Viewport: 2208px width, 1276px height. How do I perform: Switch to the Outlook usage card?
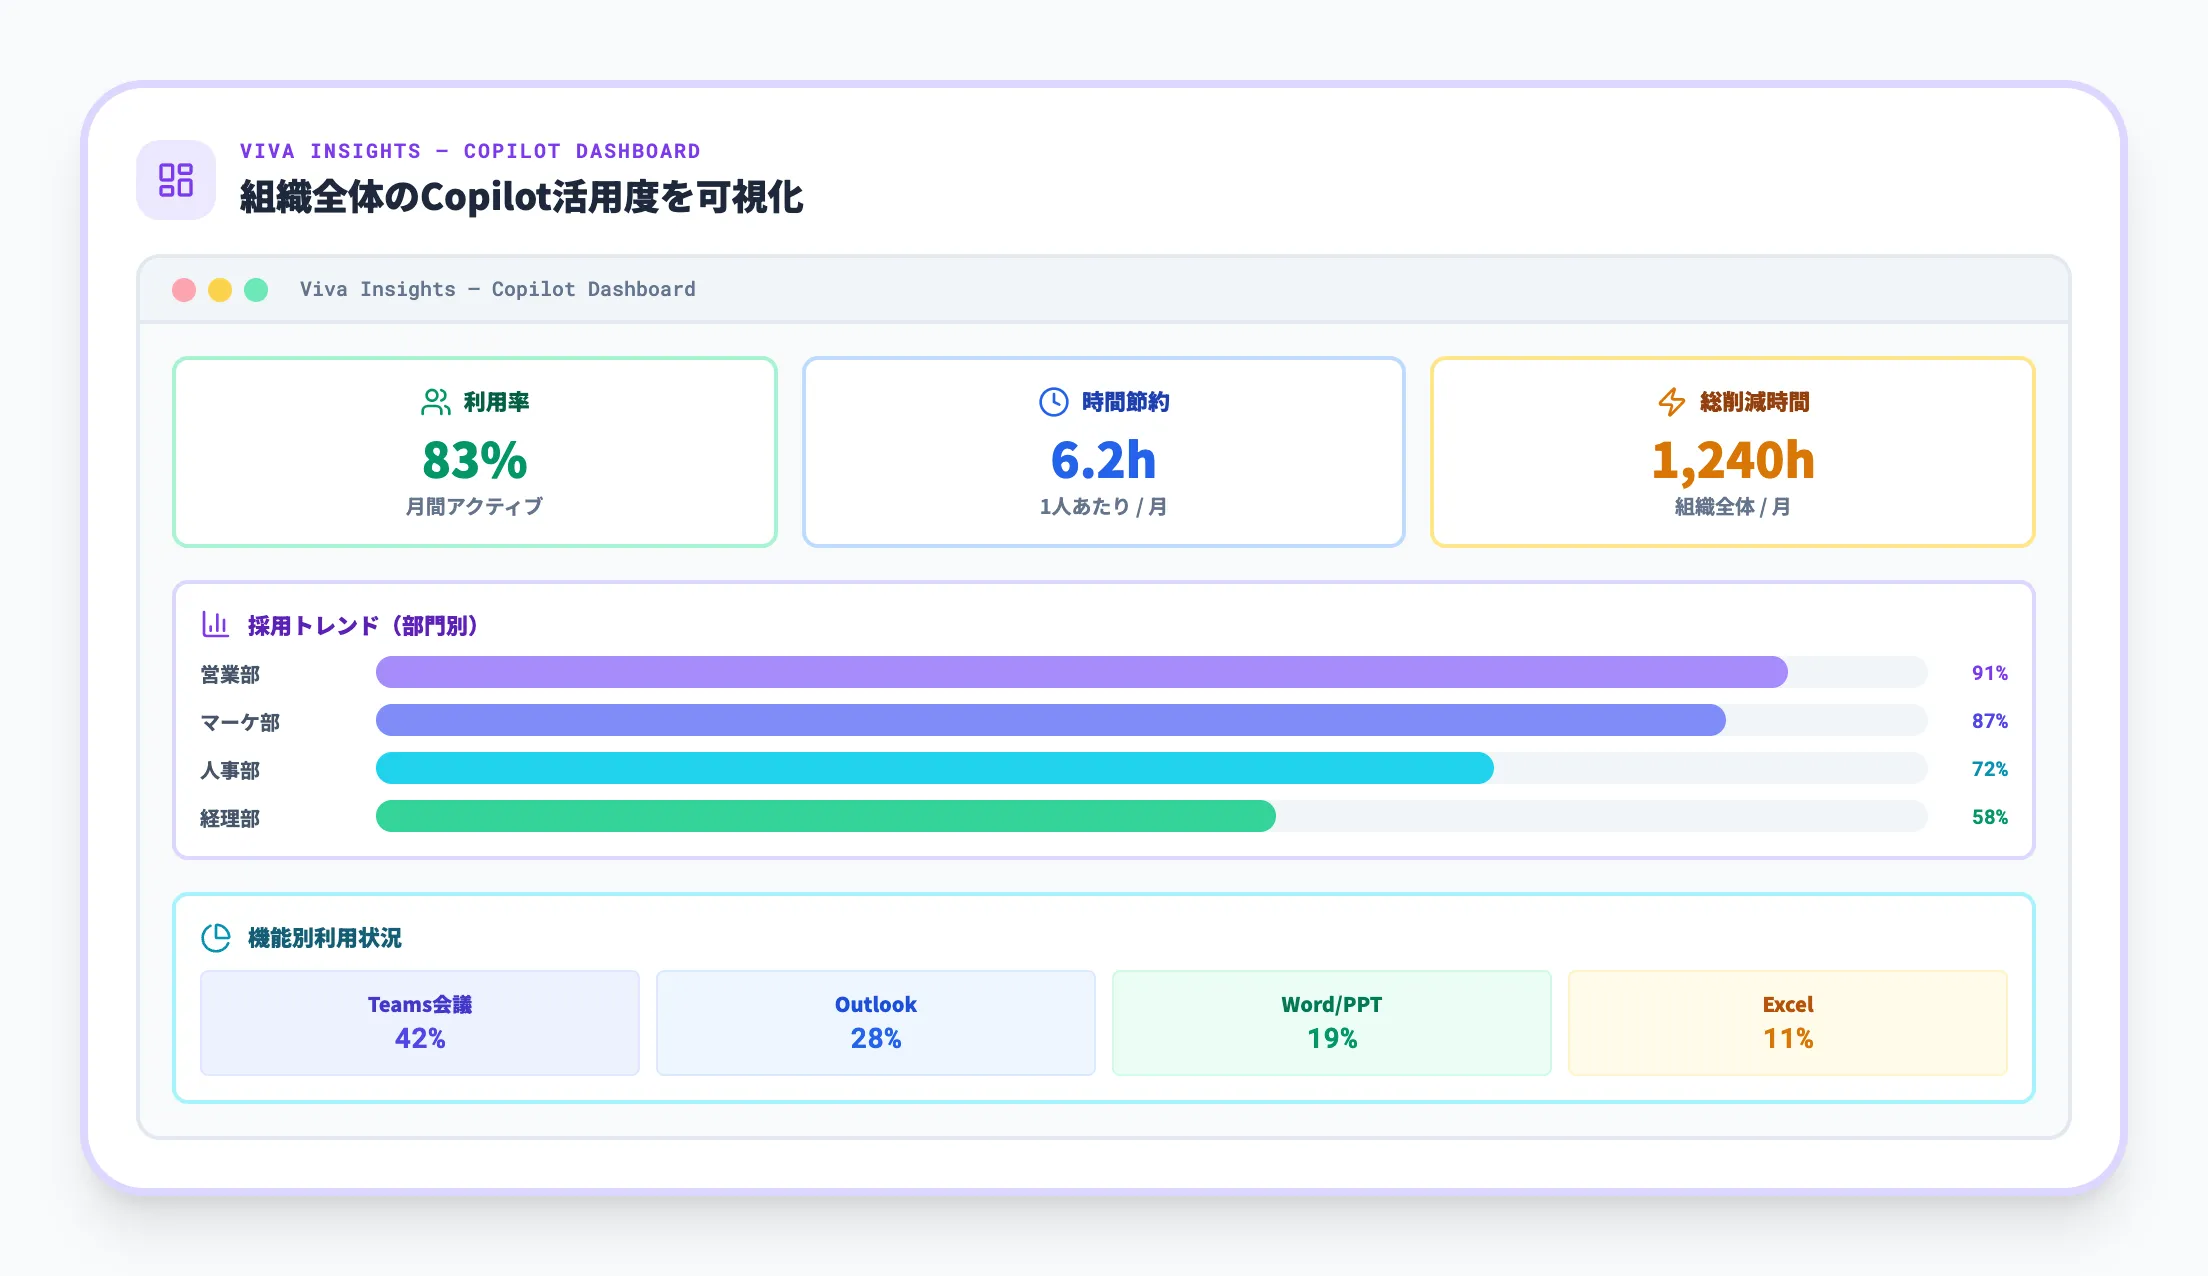[x=875, y=1022]
